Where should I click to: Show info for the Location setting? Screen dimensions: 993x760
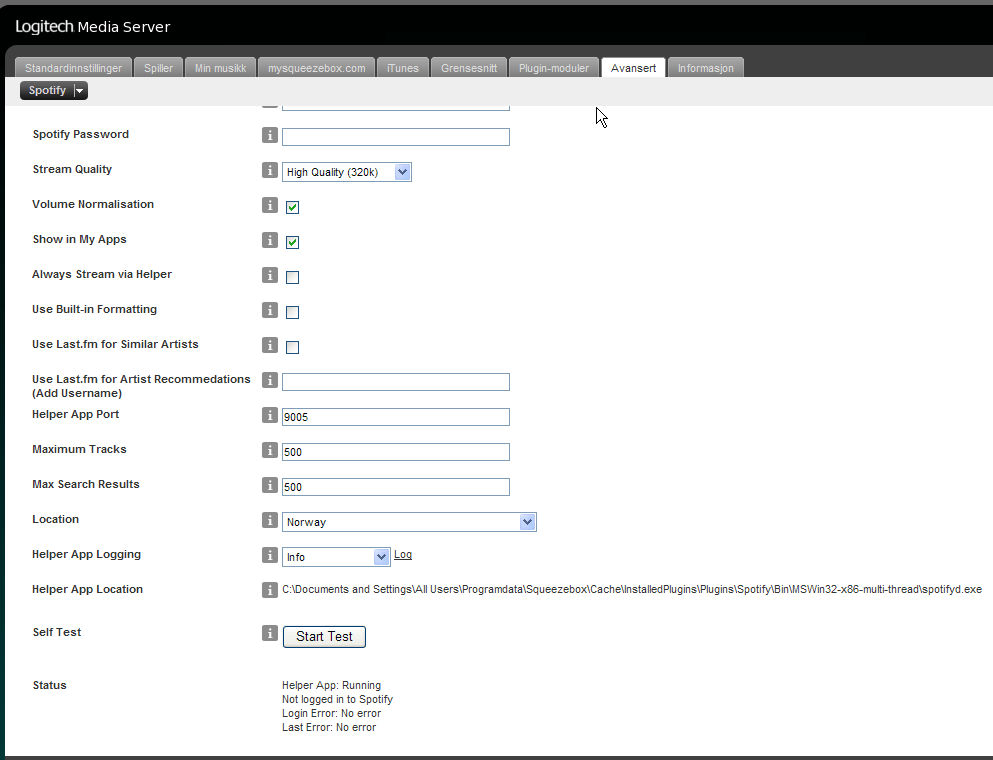click(x=270, y=520)
